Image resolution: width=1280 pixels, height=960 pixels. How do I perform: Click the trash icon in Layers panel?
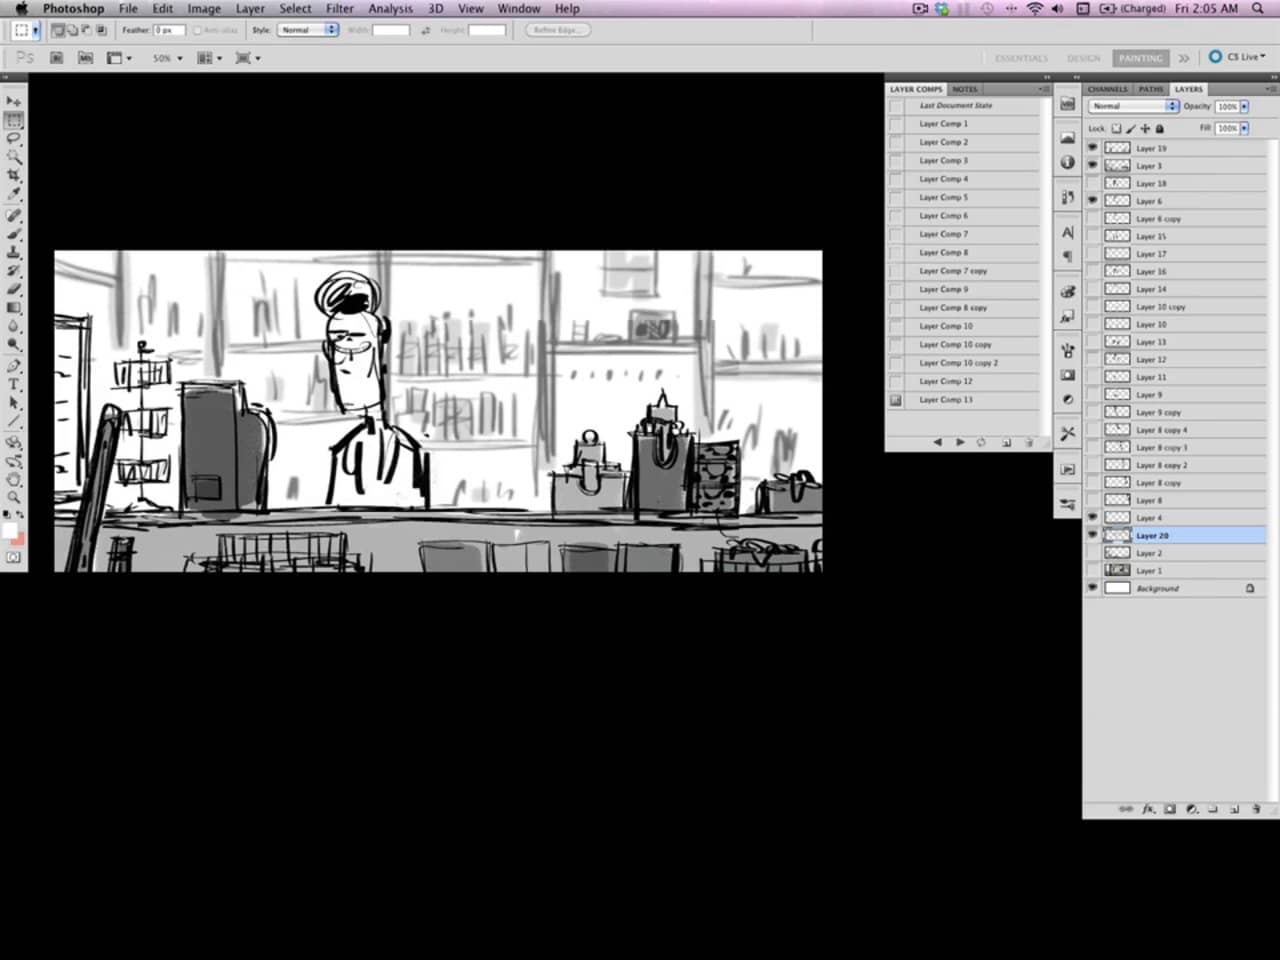[x=1256, y=809]
